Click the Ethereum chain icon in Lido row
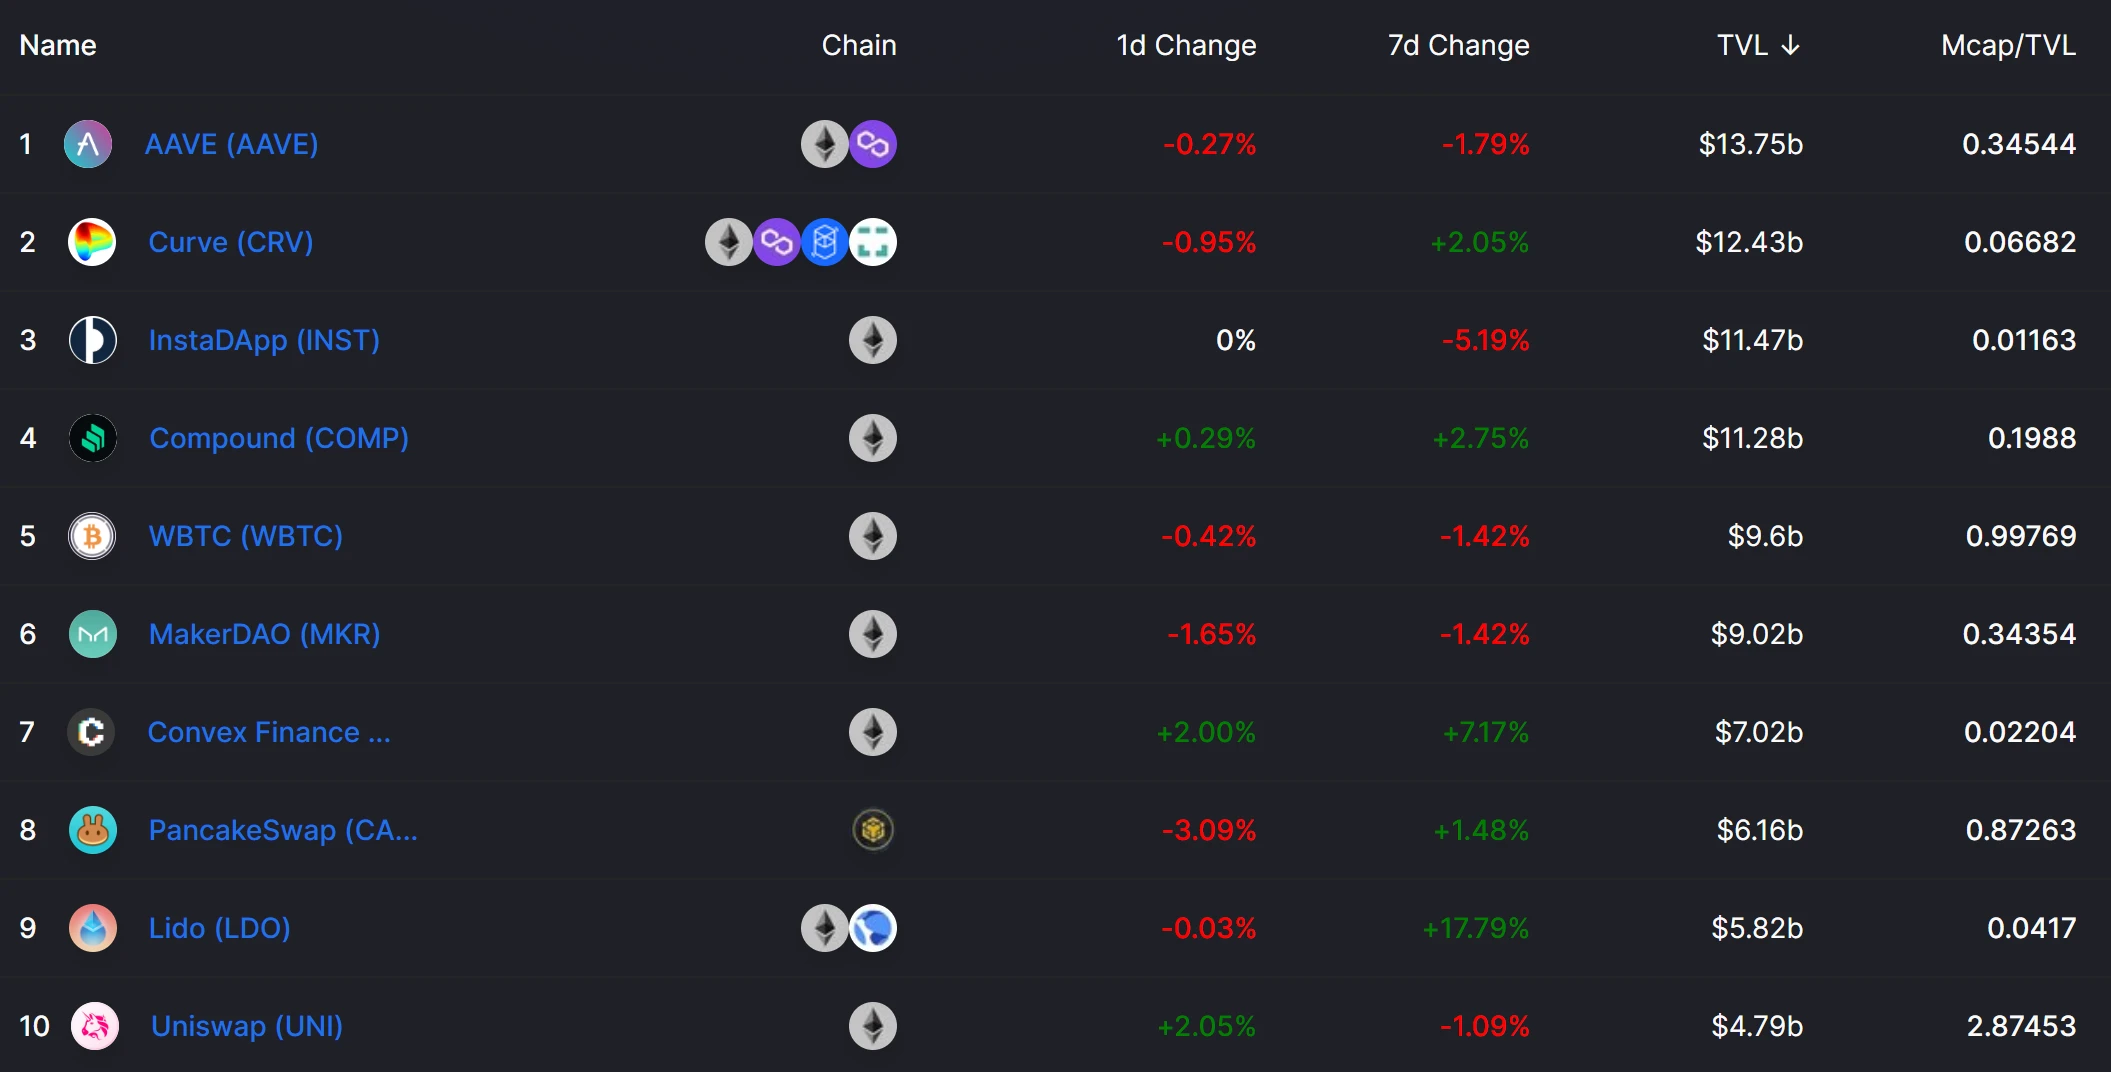 pos(825,928)
